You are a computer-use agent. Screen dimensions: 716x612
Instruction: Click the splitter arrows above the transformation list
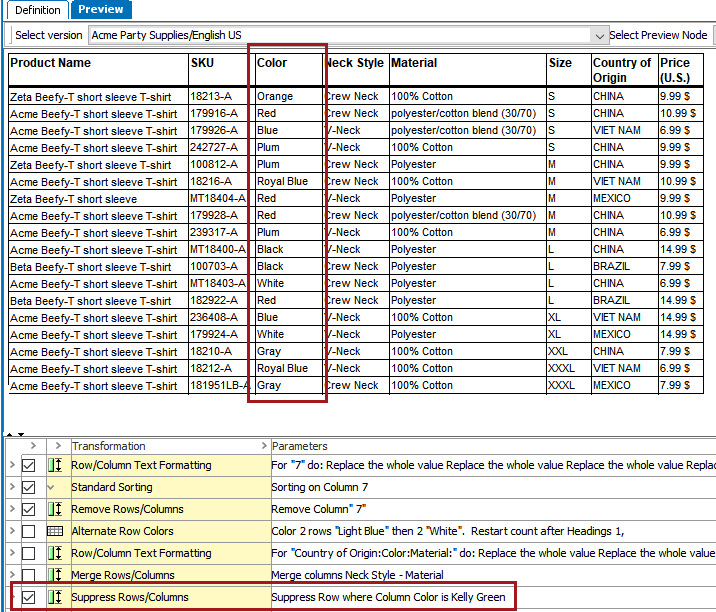coord(12,435)
